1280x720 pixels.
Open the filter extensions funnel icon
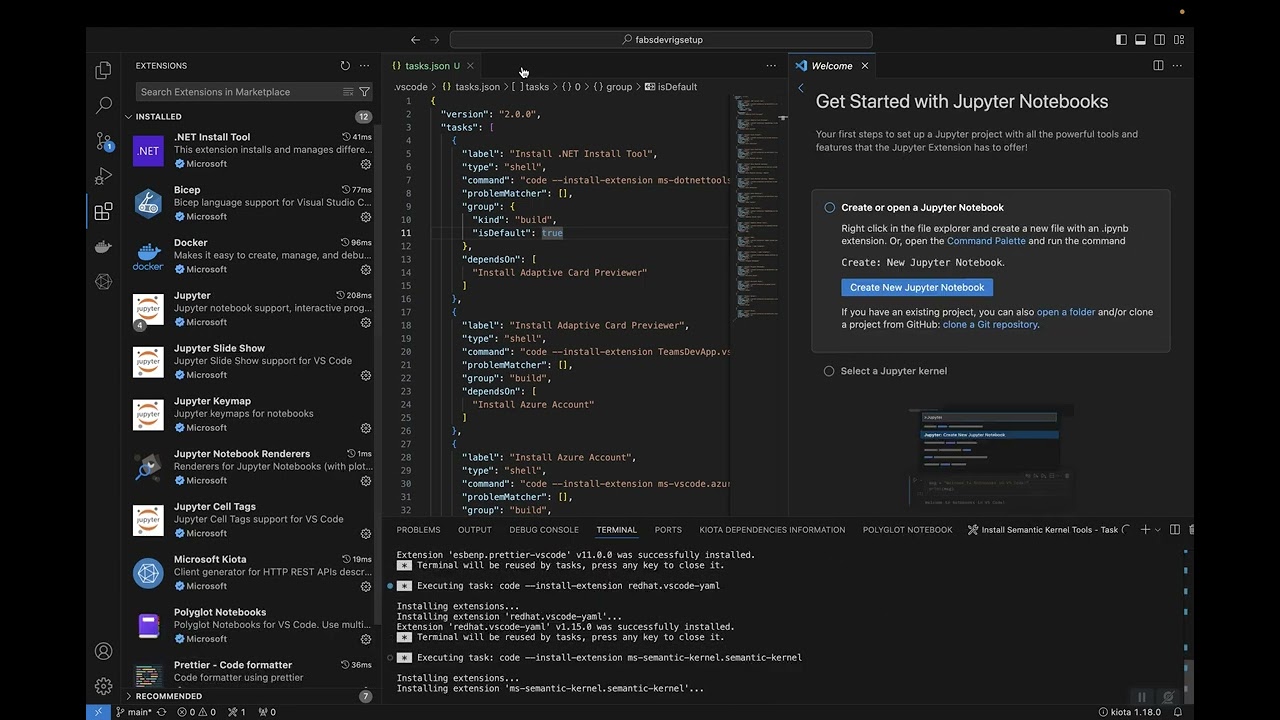tap(364, 92)
